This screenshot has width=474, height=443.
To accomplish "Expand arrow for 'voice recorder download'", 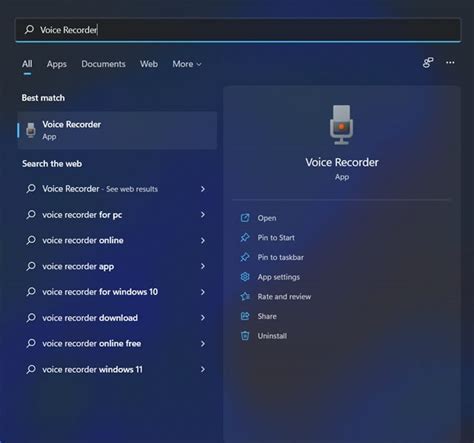I will click(203, 318).
